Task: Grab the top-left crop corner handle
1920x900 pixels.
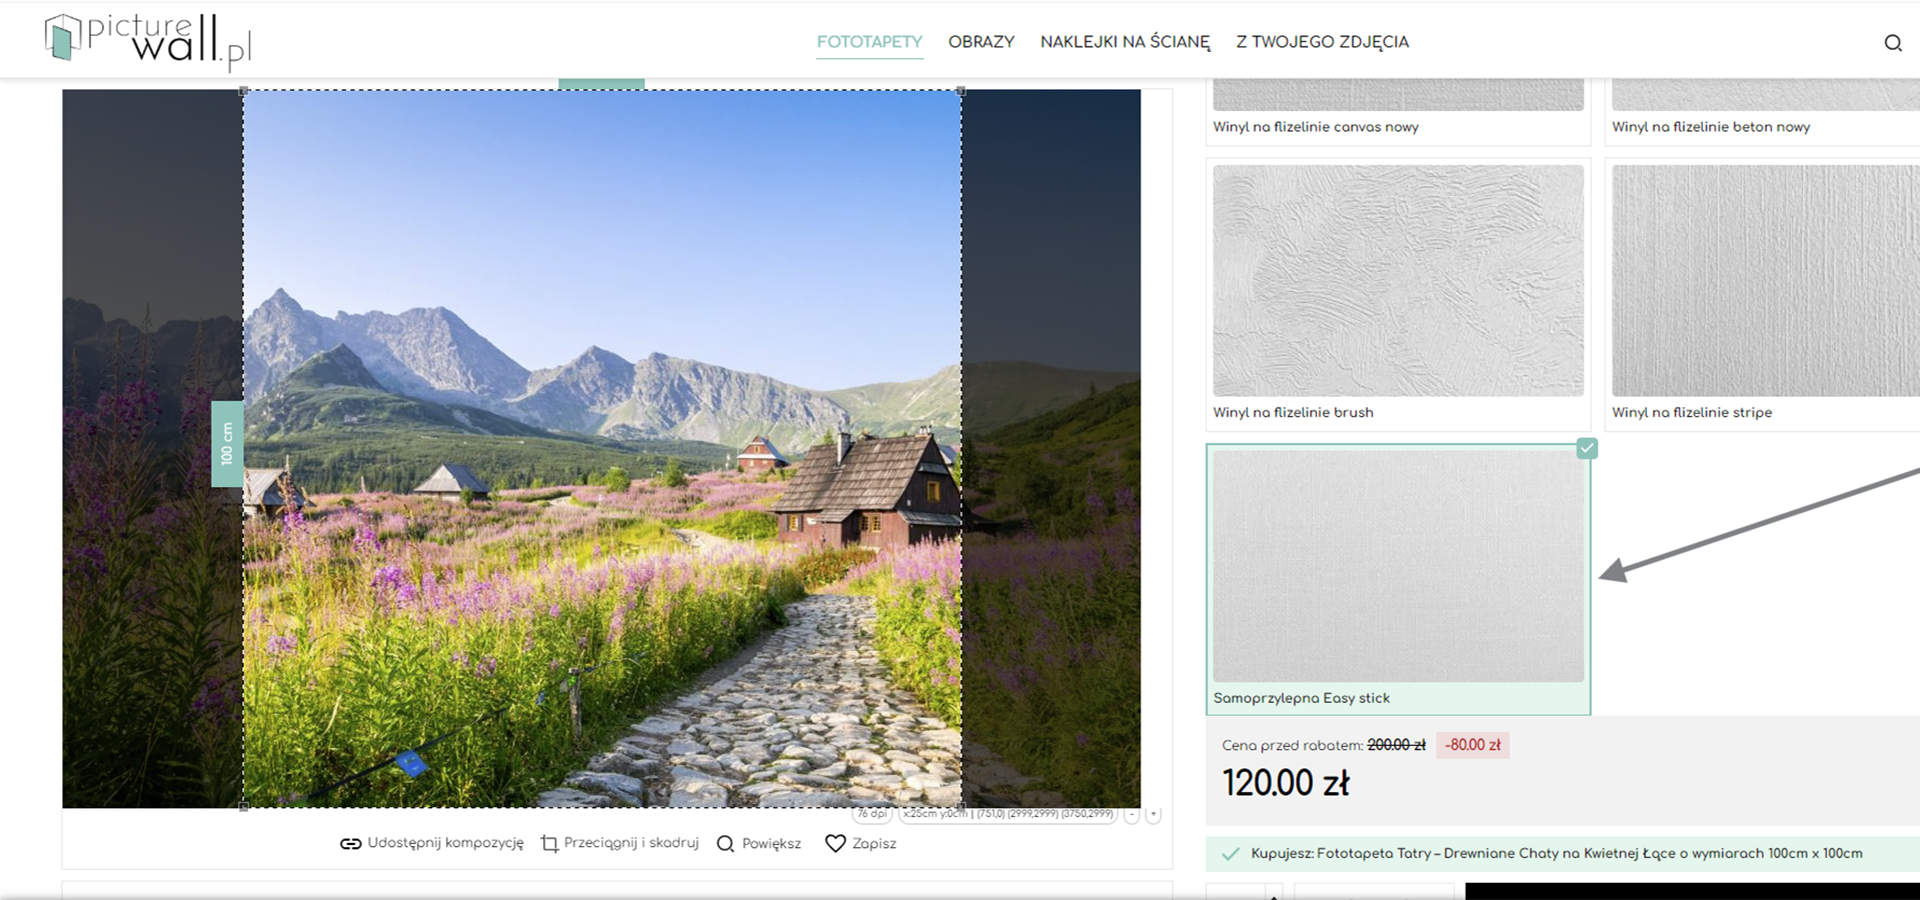Action: [x=244, y=91]
